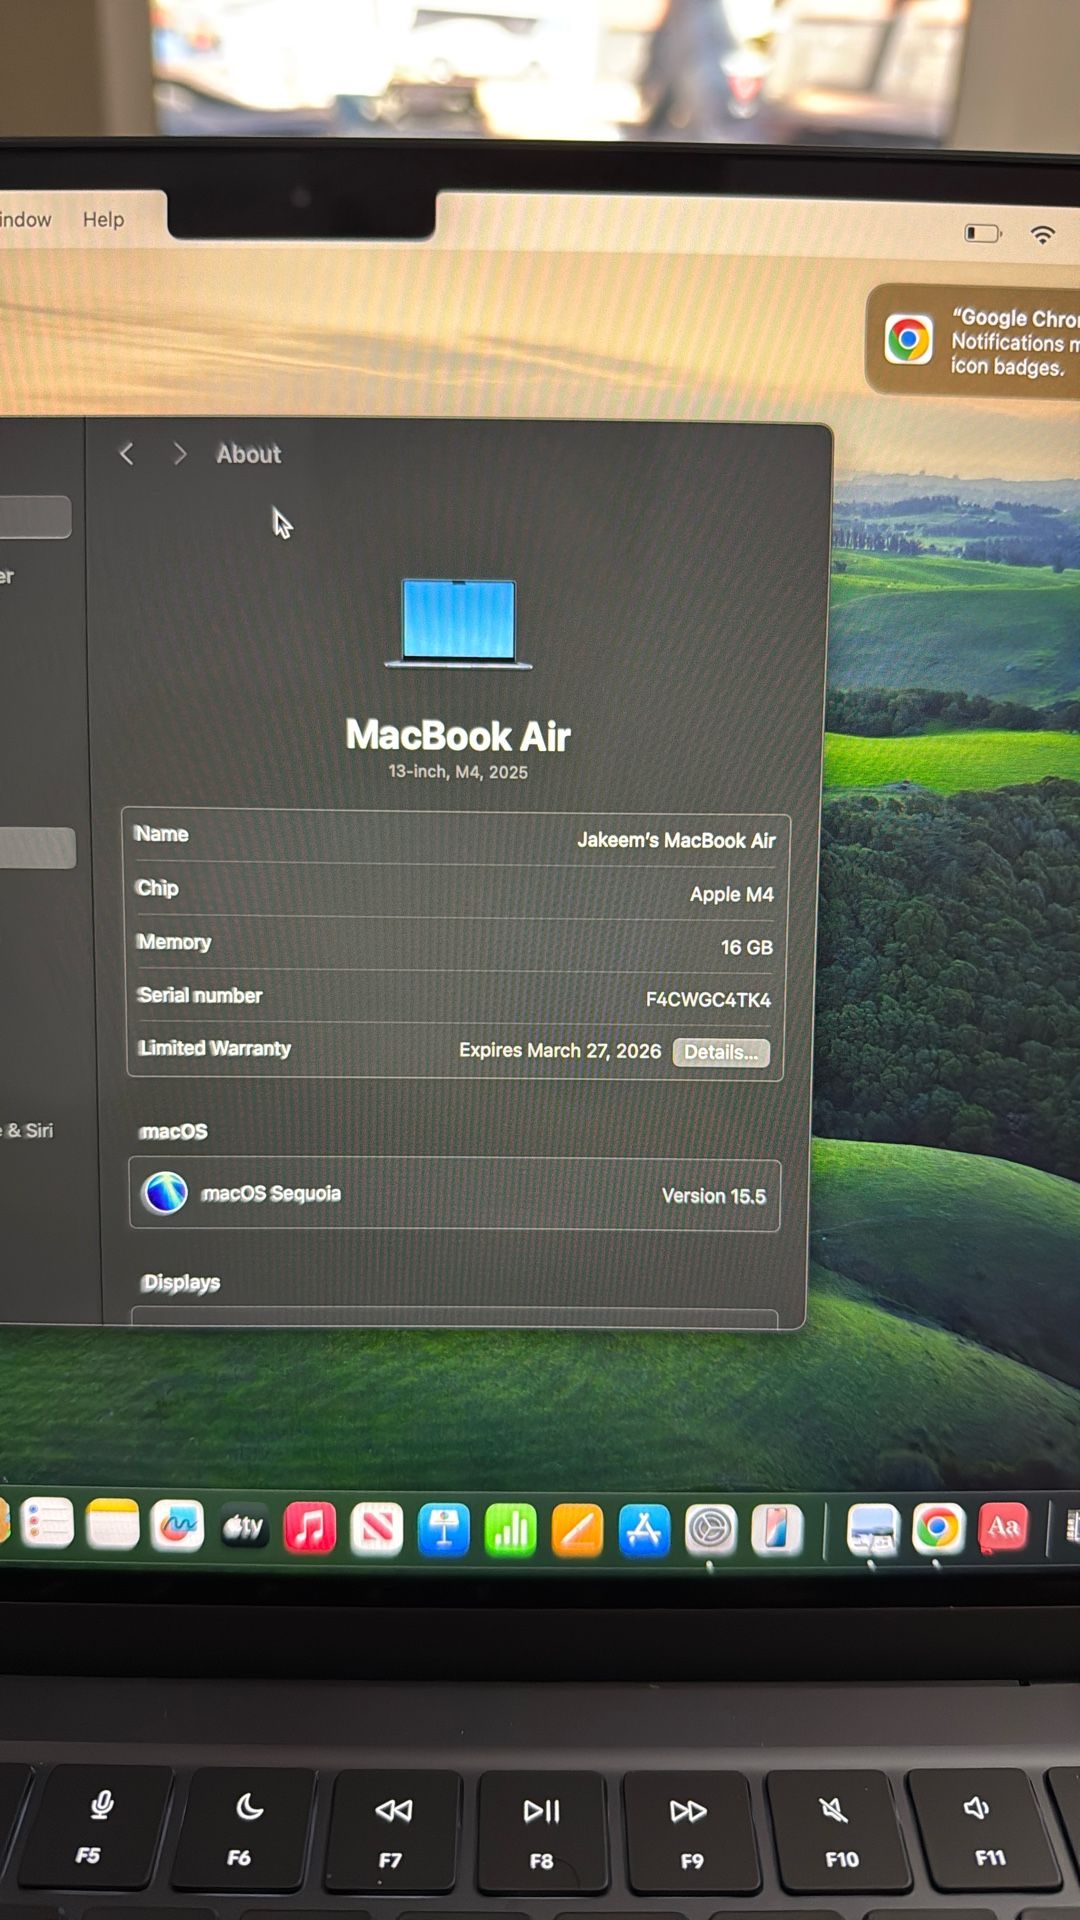Go forward with the right chevron
Screen dimensions: 1080x1920
(x=180, y=454)
